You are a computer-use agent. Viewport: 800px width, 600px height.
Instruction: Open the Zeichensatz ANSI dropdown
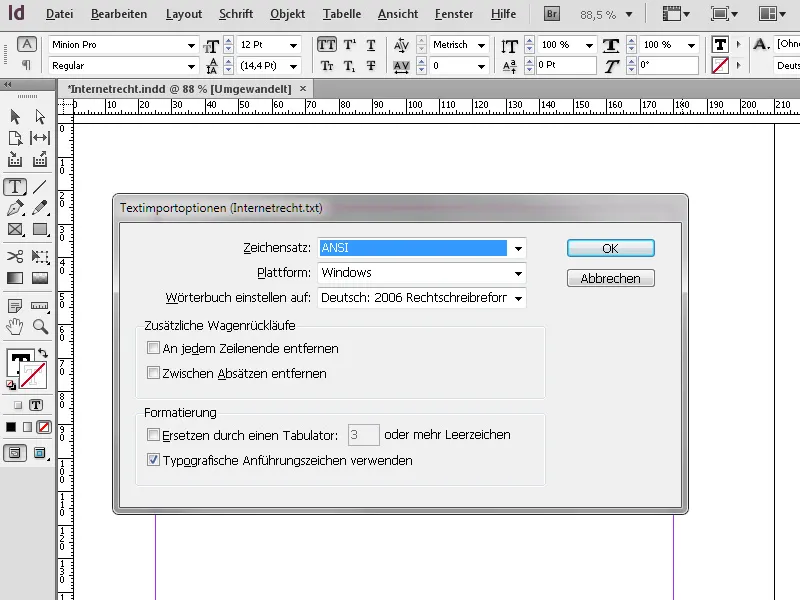click(422, 248)
